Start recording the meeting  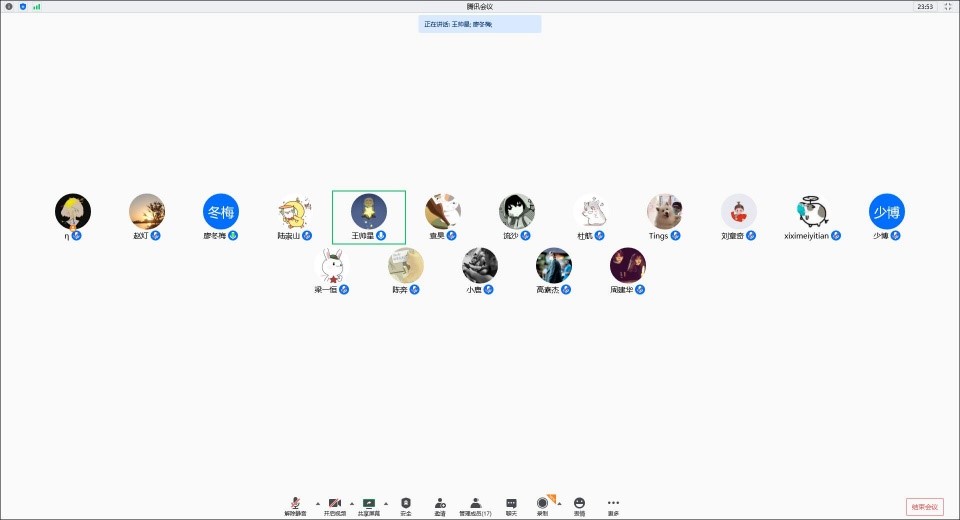[x=542, y=504]
